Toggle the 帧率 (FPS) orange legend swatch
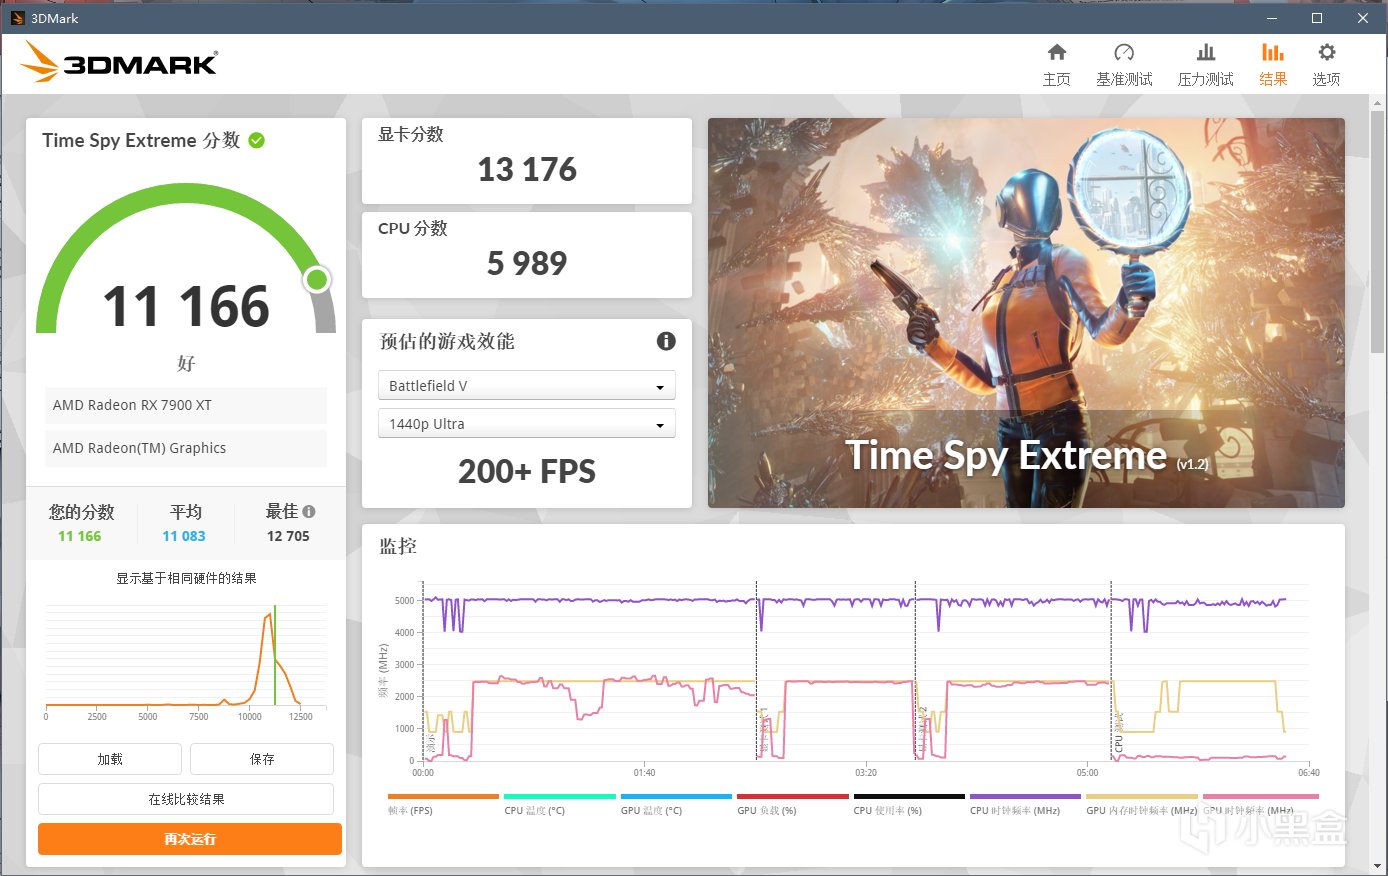The width and height of the screenshot is (1388, 876). (443, 797)
